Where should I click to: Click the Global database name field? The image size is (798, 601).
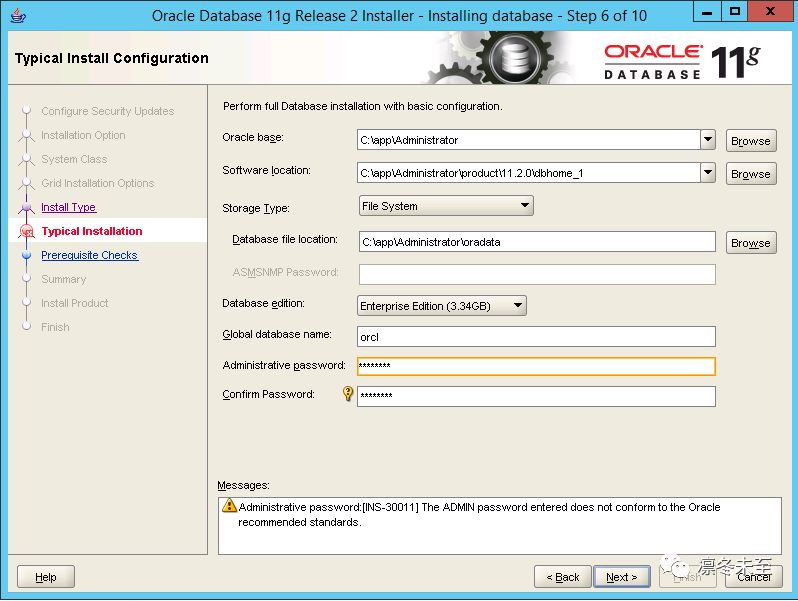click(536, 337)
